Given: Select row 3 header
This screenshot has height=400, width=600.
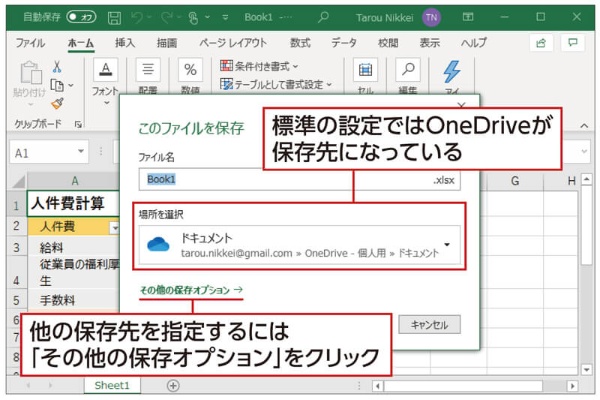Looking at the screenshot, I should pos(16,247).
